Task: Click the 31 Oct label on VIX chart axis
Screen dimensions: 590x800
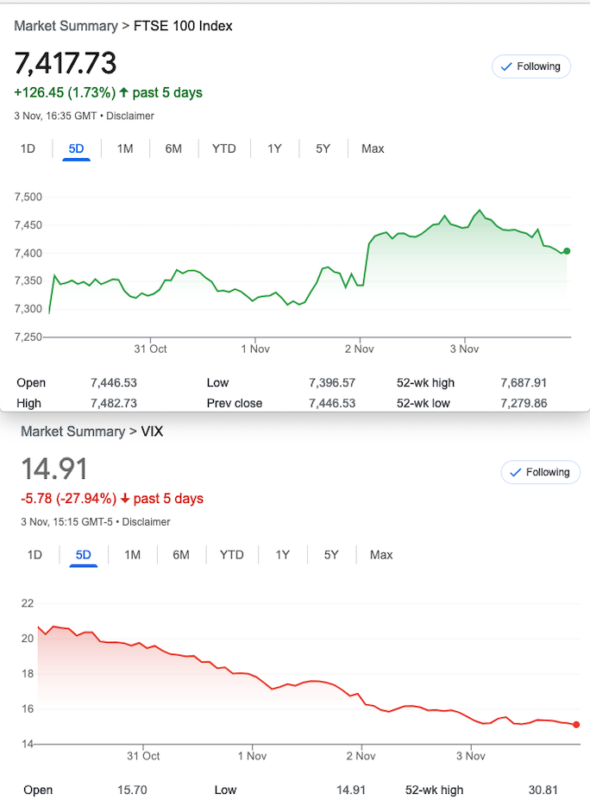Action: 143,756
